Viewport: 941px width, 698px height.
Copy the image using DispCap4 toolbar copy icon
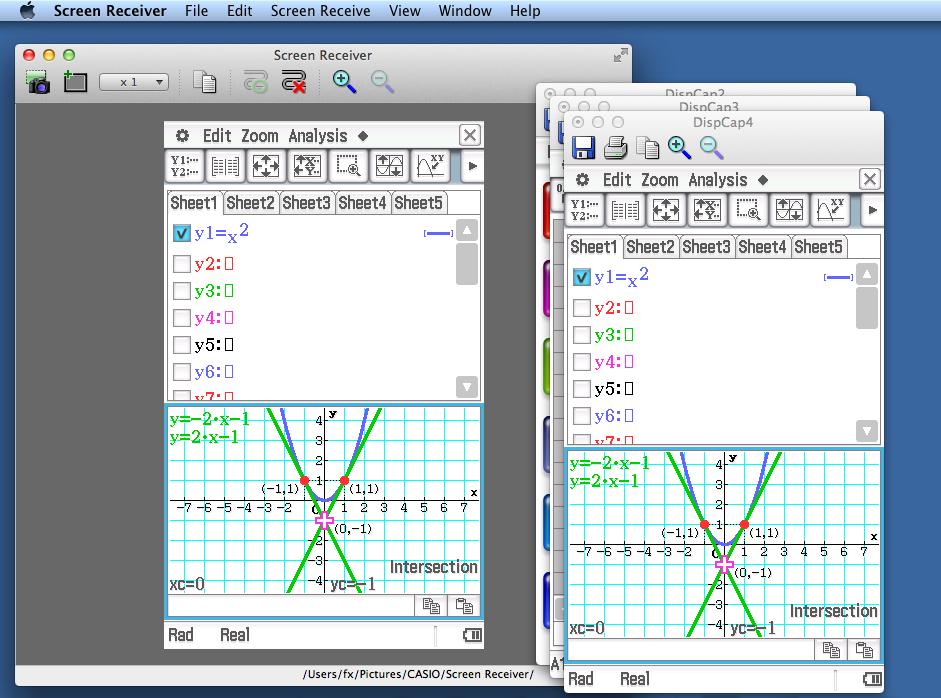[x=648, y=148]
